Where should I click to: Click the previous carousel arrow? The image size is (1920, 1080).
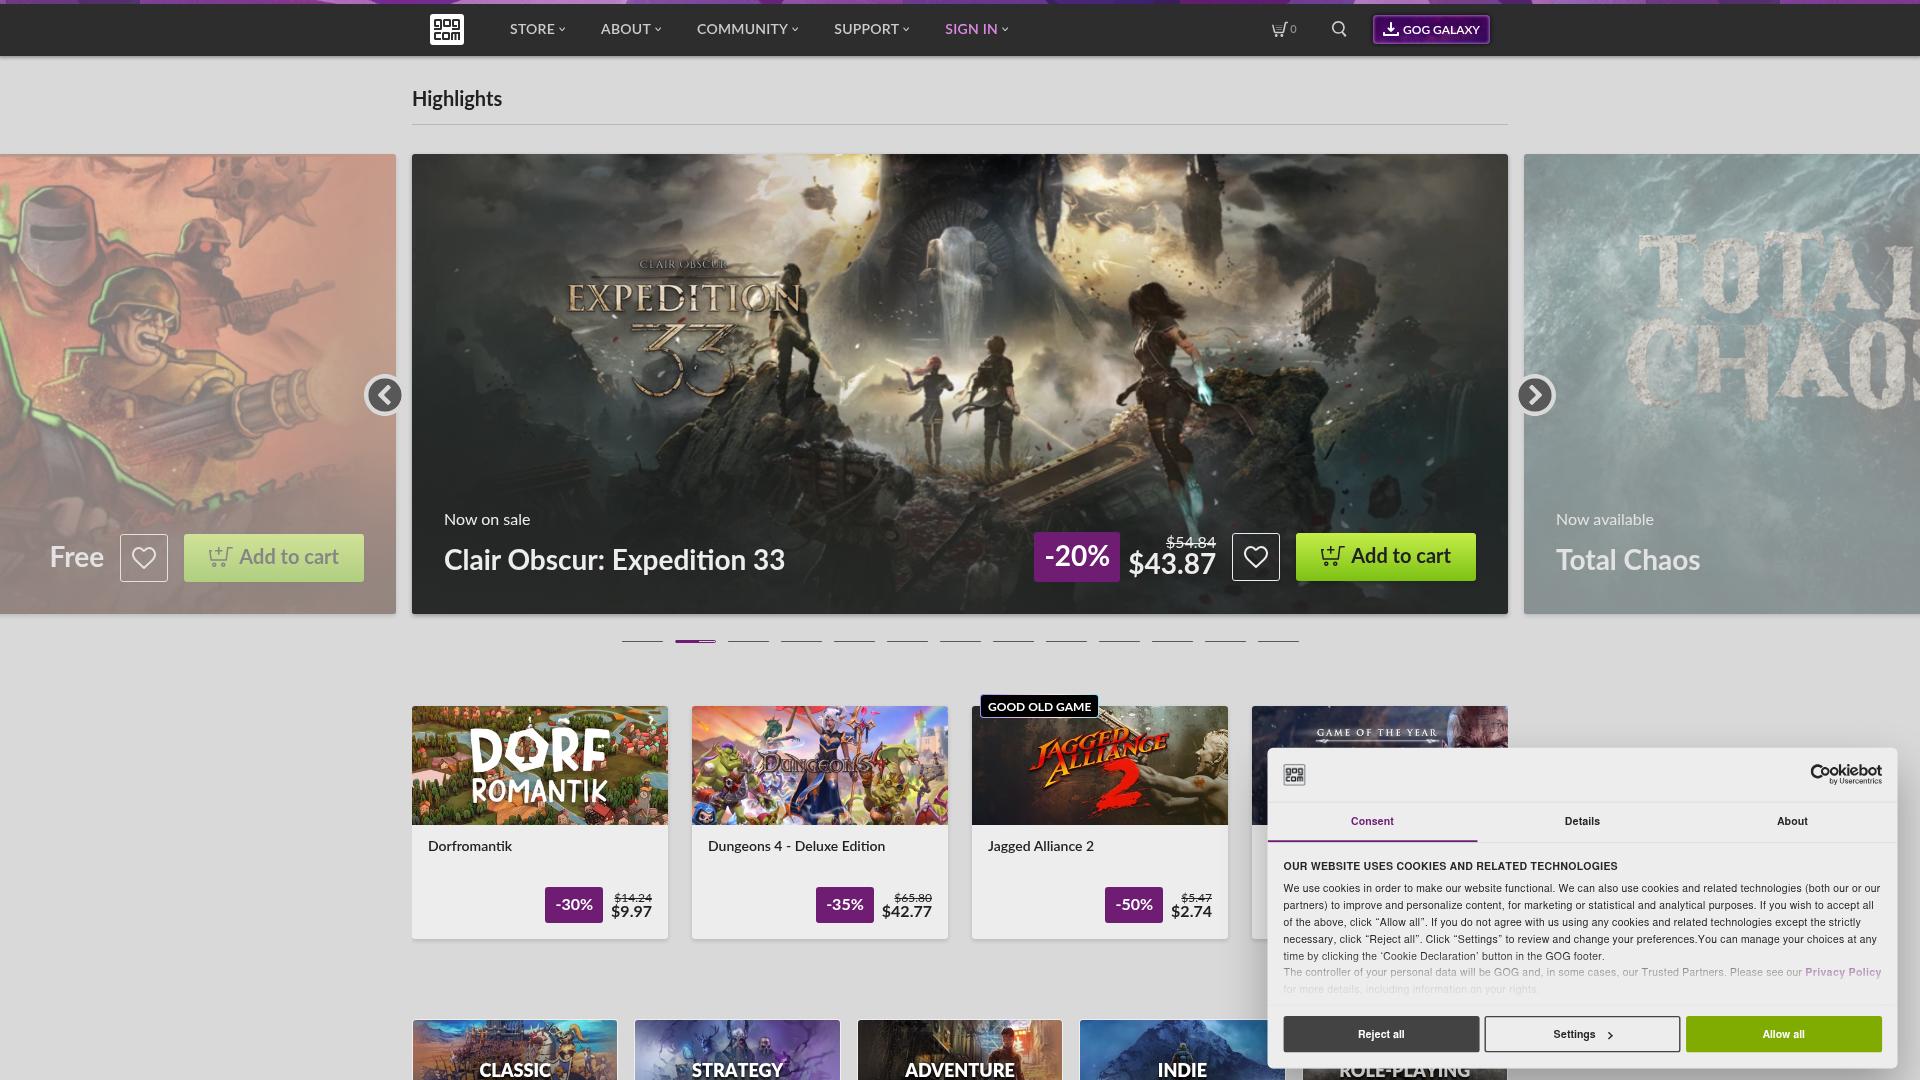(x=385, y=395)
